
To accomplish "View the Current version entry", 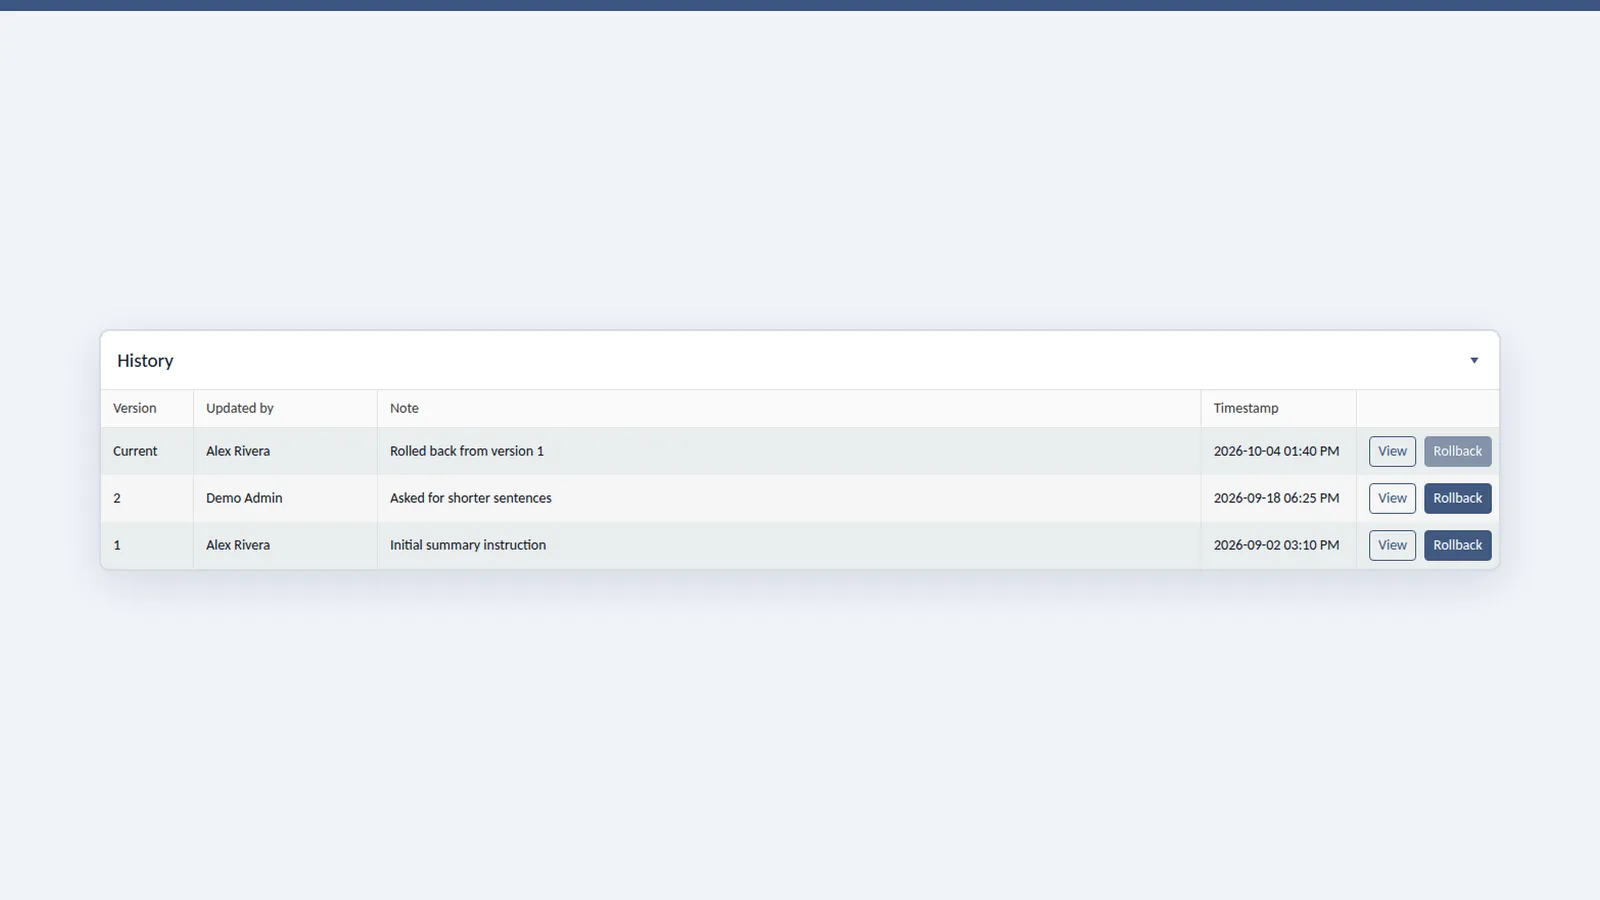I will [1392, 451].
